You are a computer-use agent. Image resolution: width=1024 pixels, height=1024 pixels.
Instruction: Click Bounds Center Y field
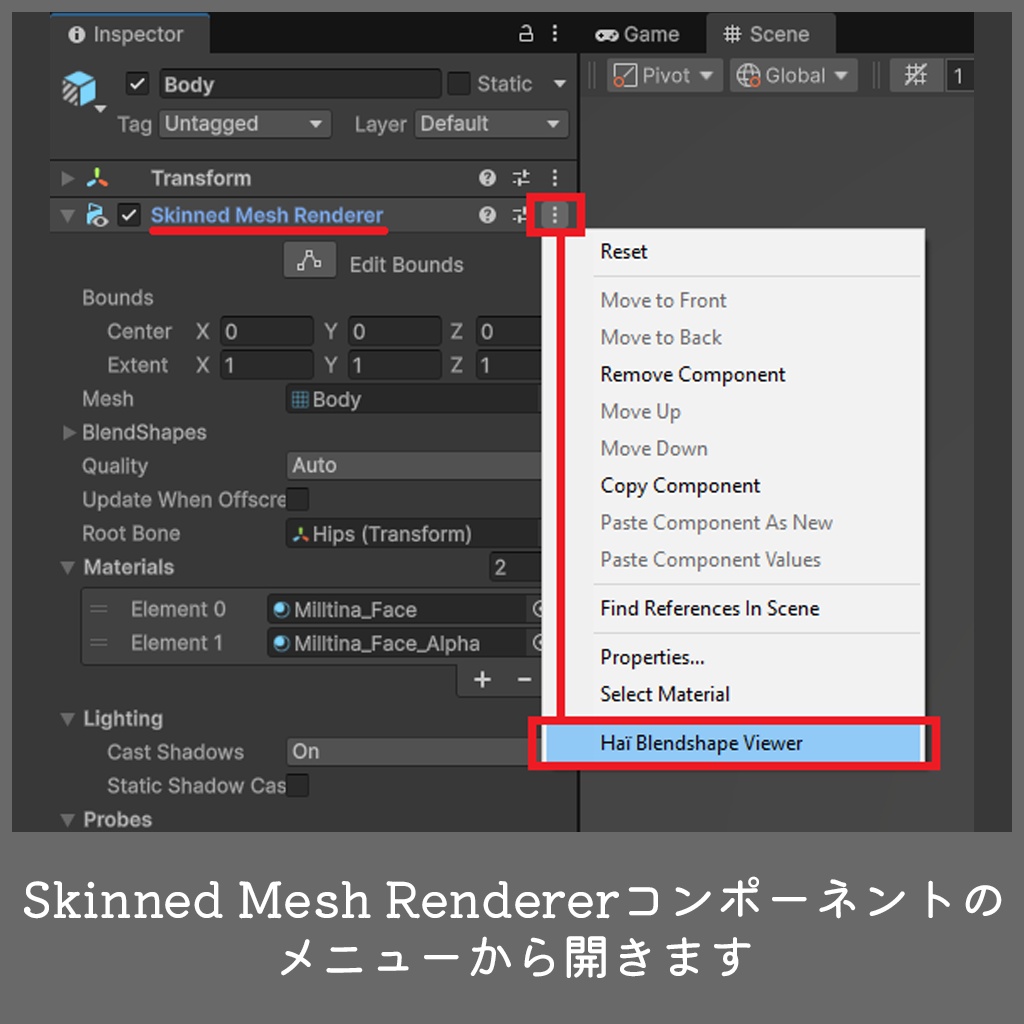point(394,331)
